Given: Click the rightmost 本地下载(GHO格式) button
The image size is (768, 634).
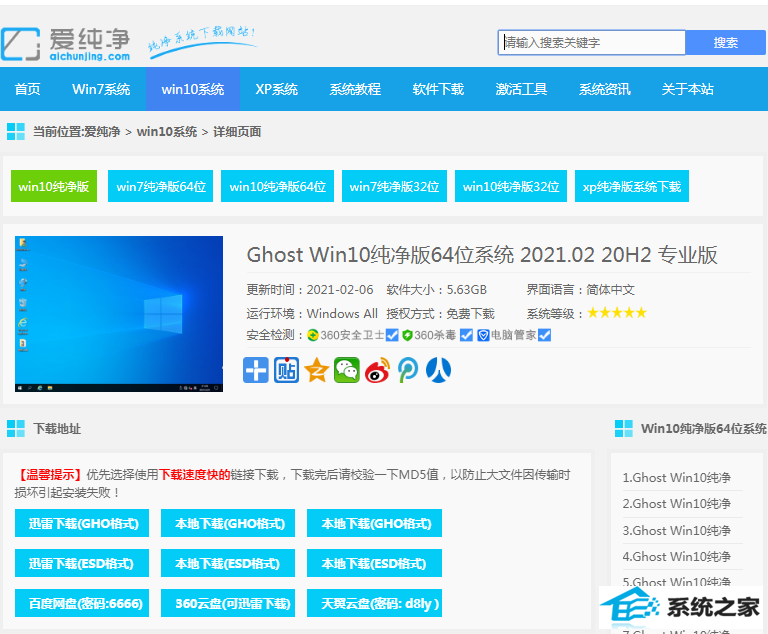Looking at the screenshot, I should [374, 523].
